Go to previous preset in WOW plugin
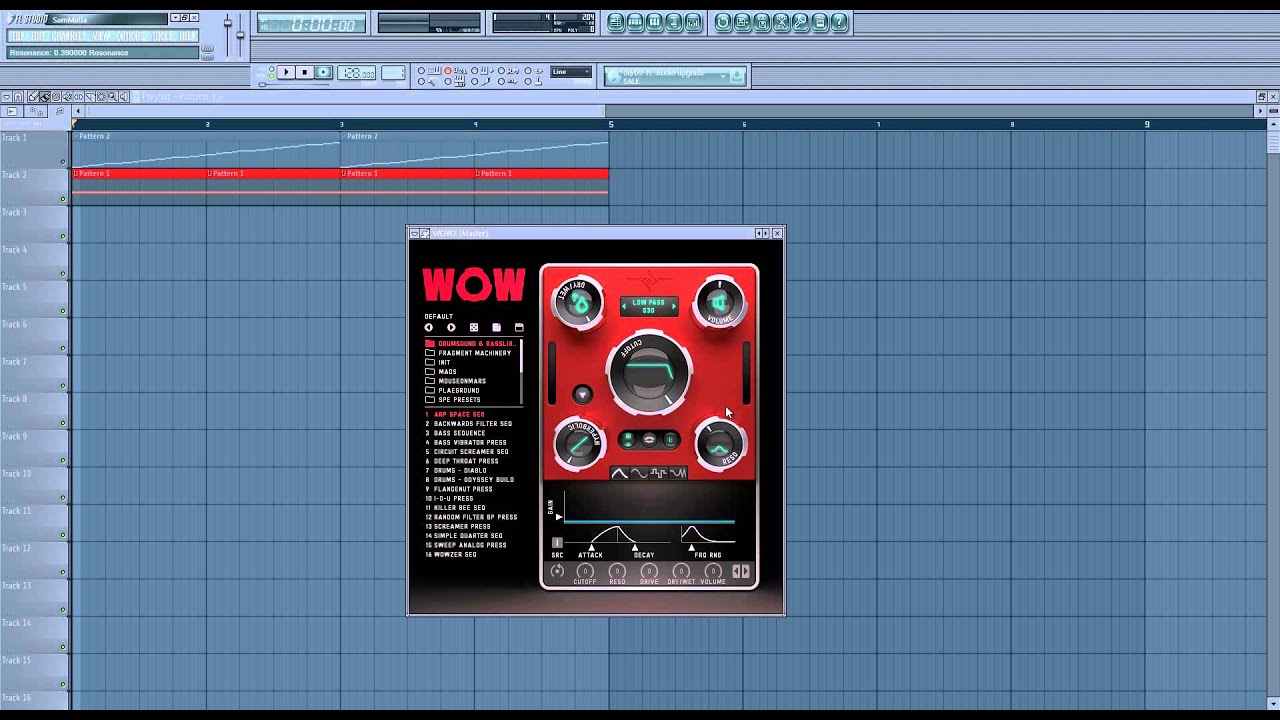Viewport: 1280px width, 720px height. point(429,327)
